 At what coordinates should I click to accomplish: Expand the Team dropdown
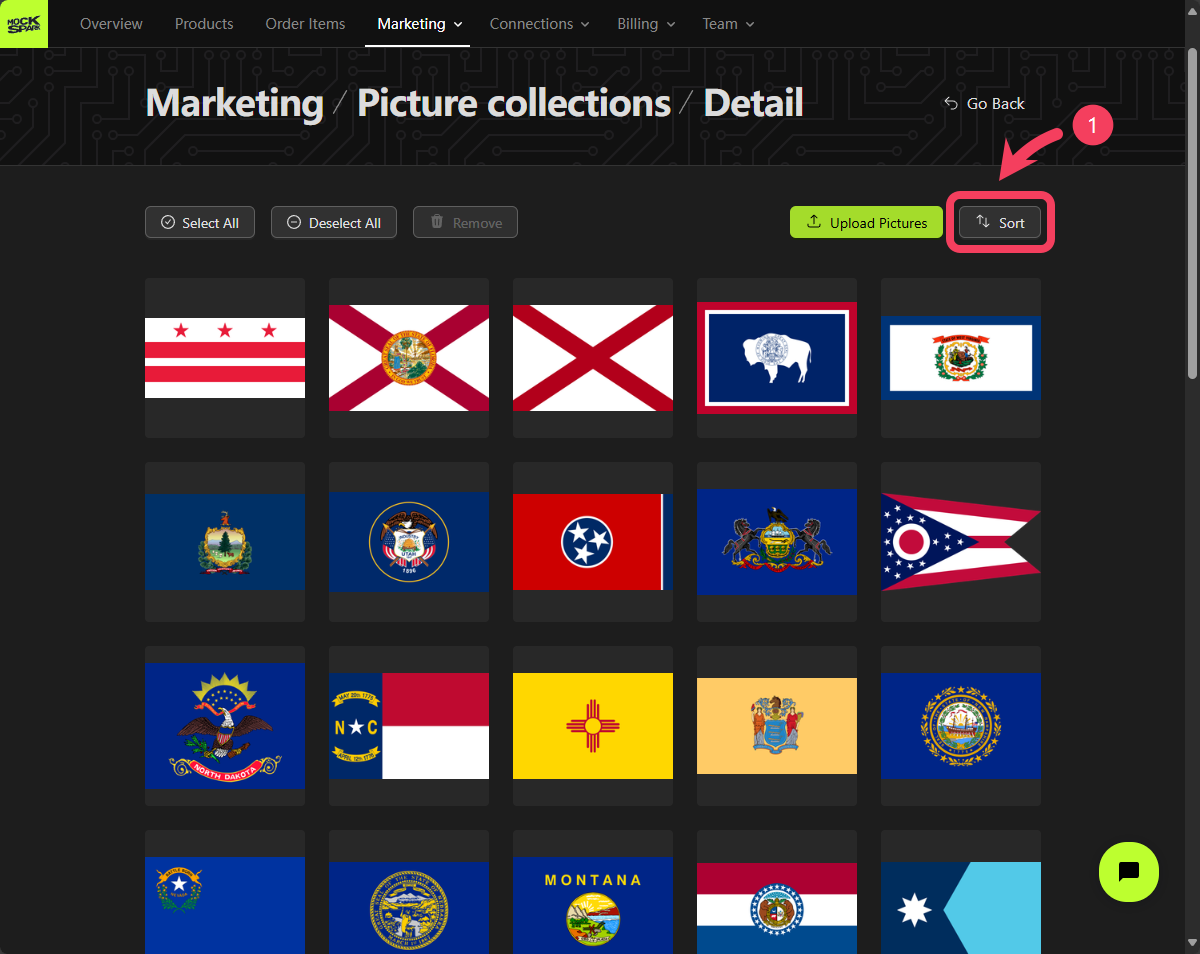tap(728, 23)
